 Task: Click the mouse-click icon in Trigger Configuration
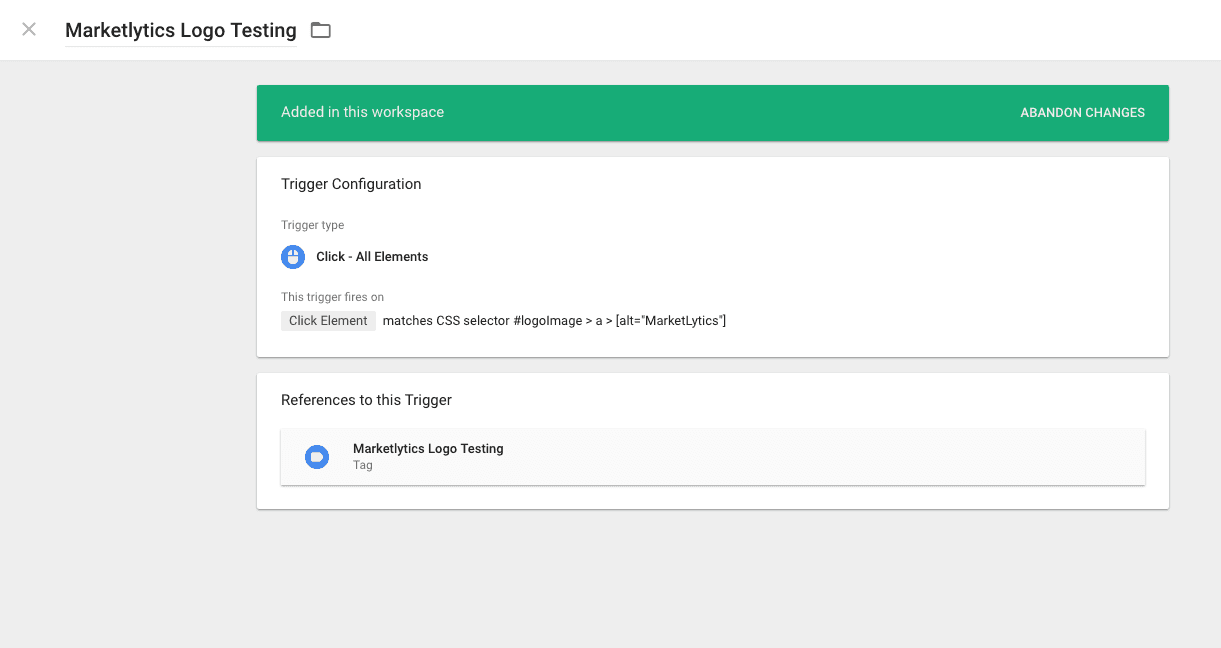click(292, 257)
